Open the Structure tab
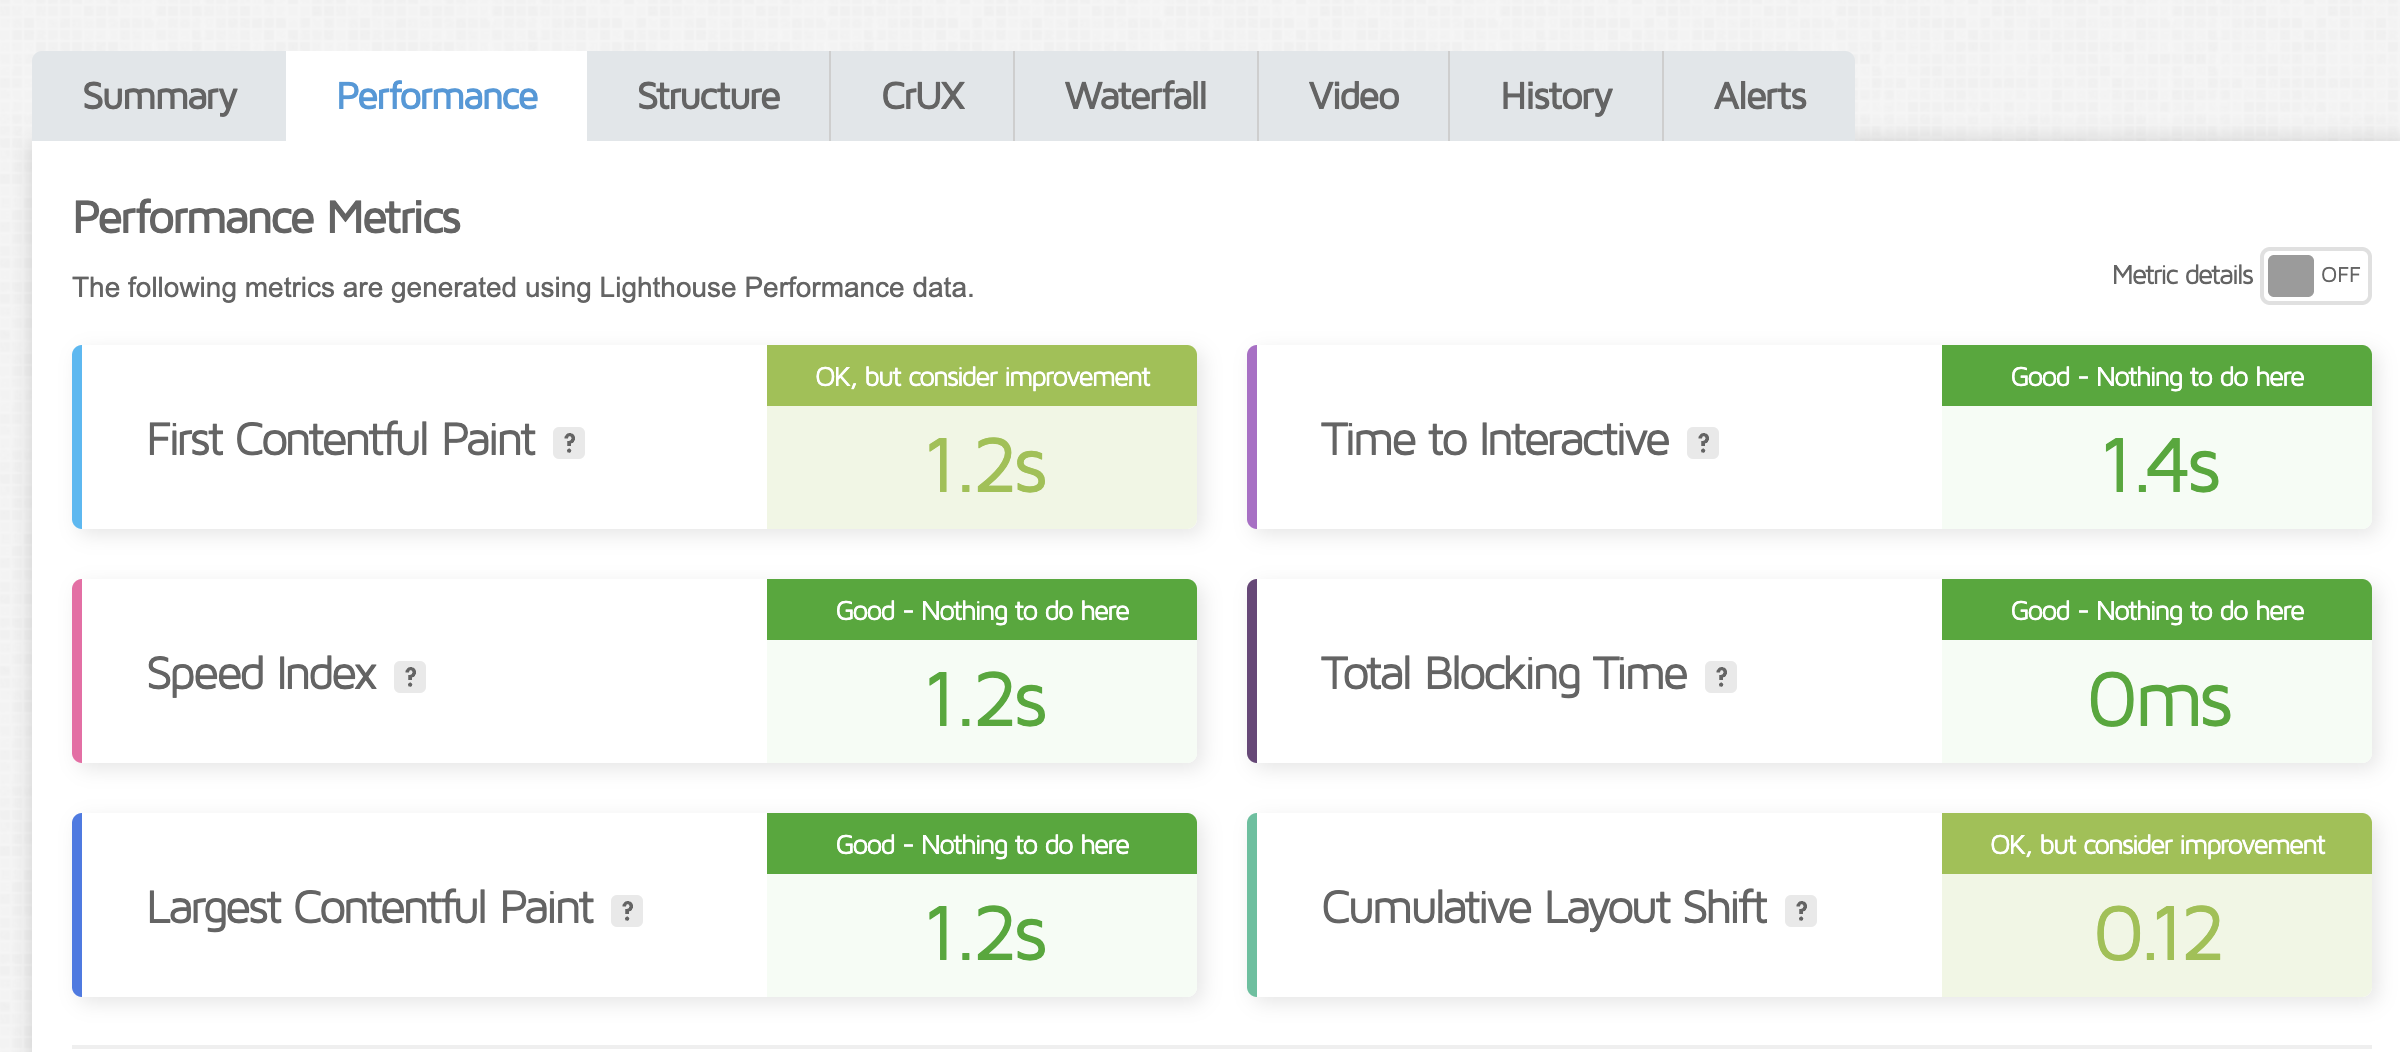The image size is (2400, 1052). pyautogui.click(x=708, y=97)
